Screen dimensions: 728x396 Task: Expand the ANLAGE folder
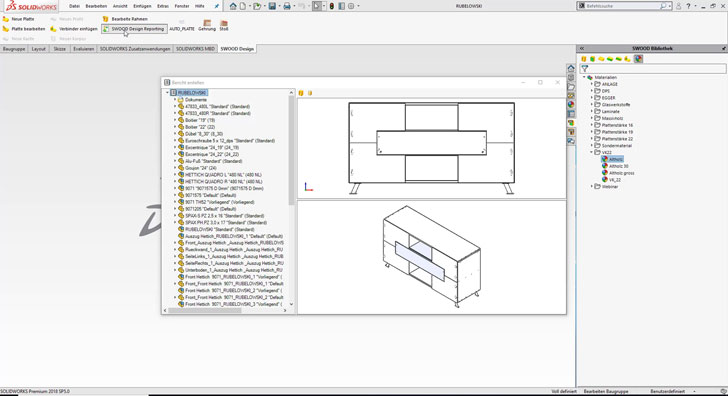(592, 84)
